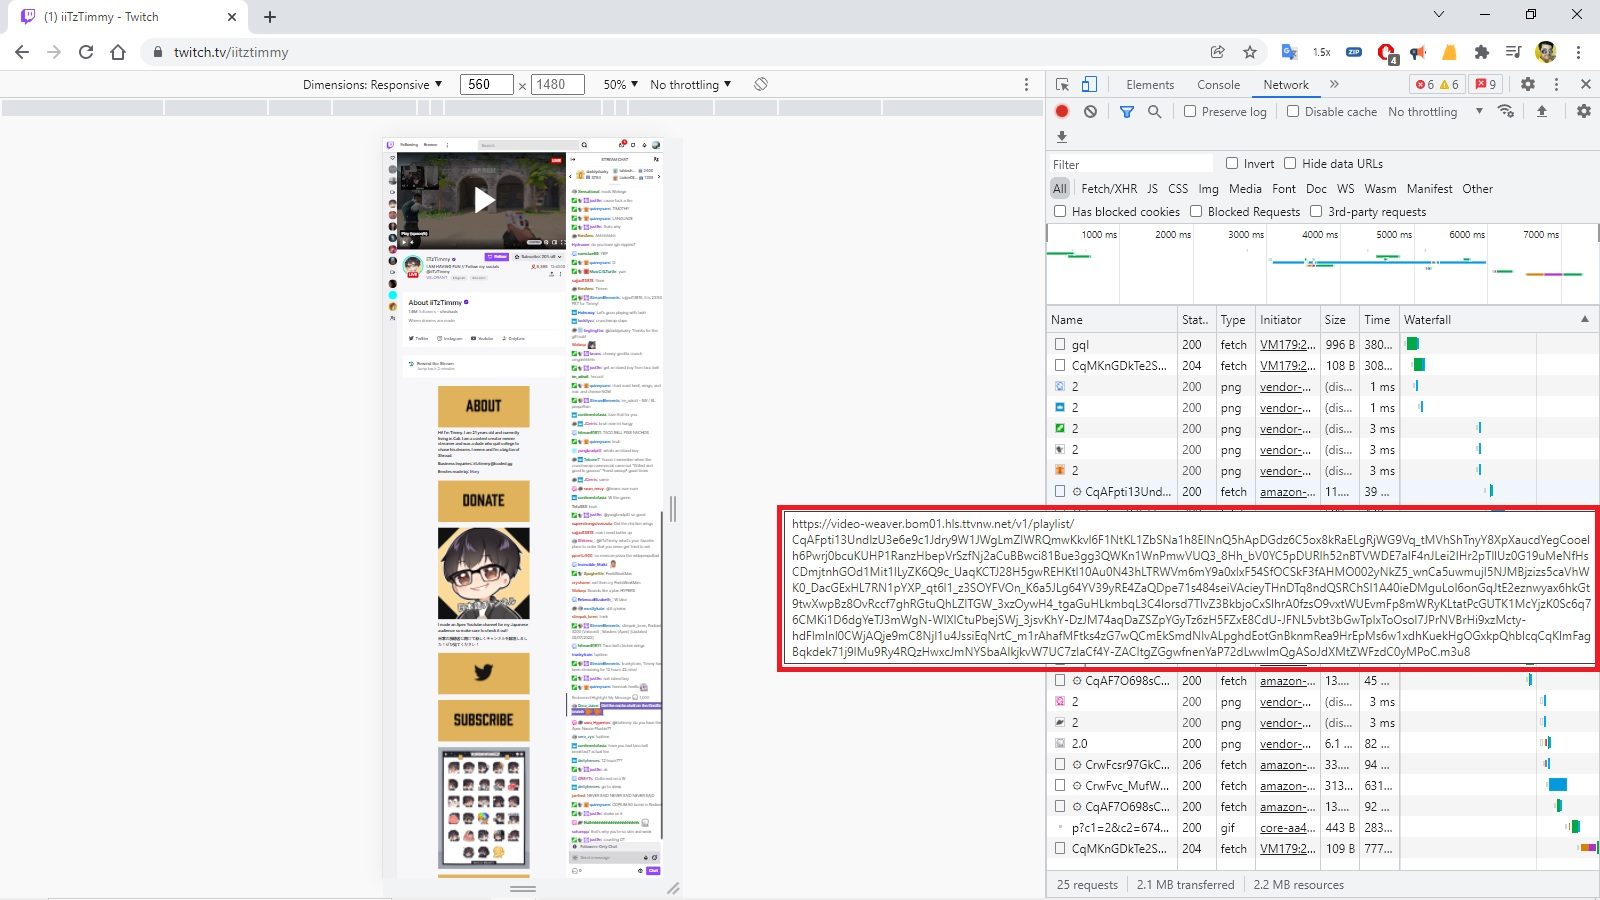Click the address bar URL twitch.tv/iitztimmy
This screenshot has width=1600, height=900.
(x=231, y=52)
